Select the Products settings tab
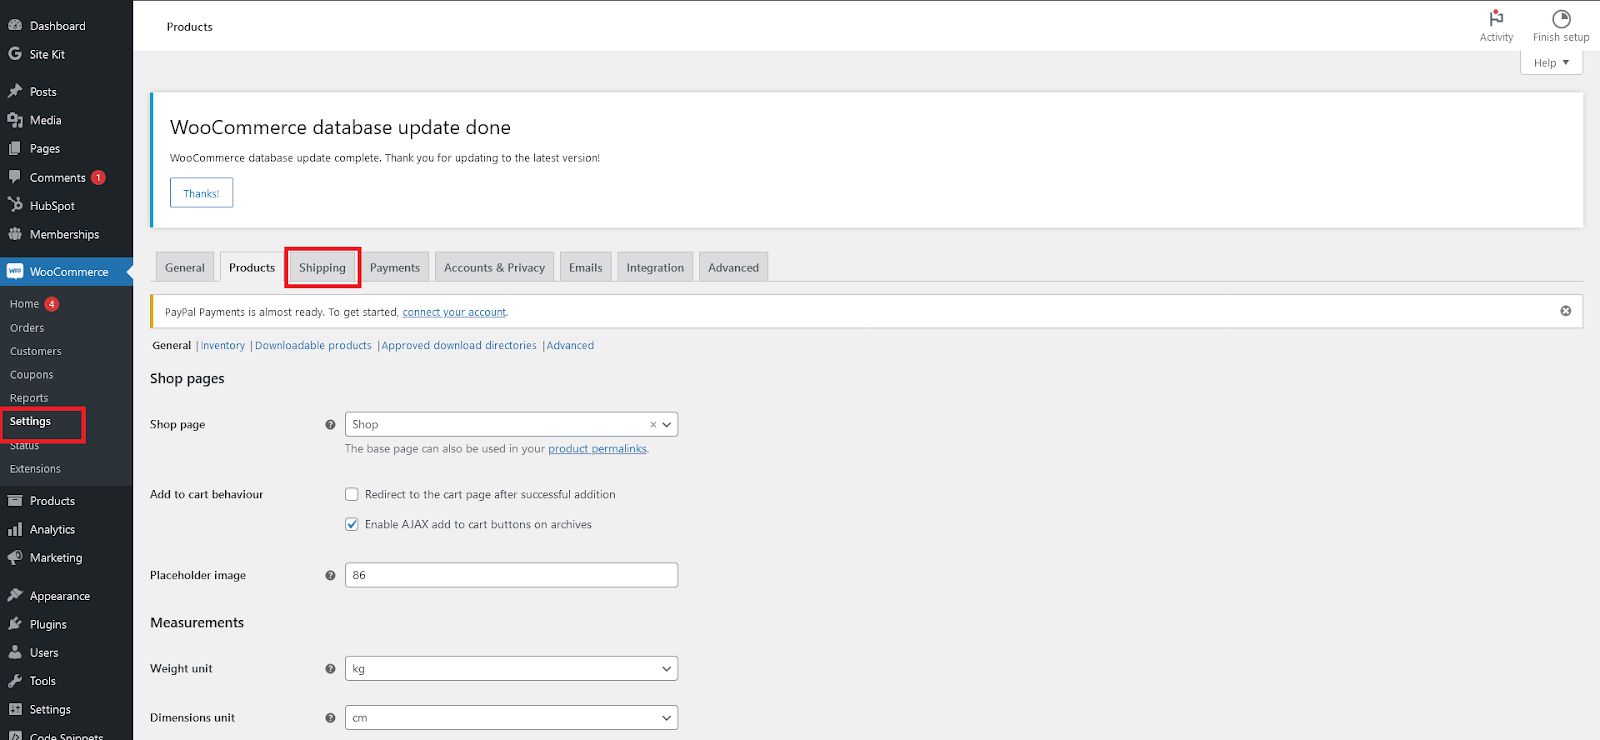Screen dimensions: 1600x740 [x=252, y=267]
